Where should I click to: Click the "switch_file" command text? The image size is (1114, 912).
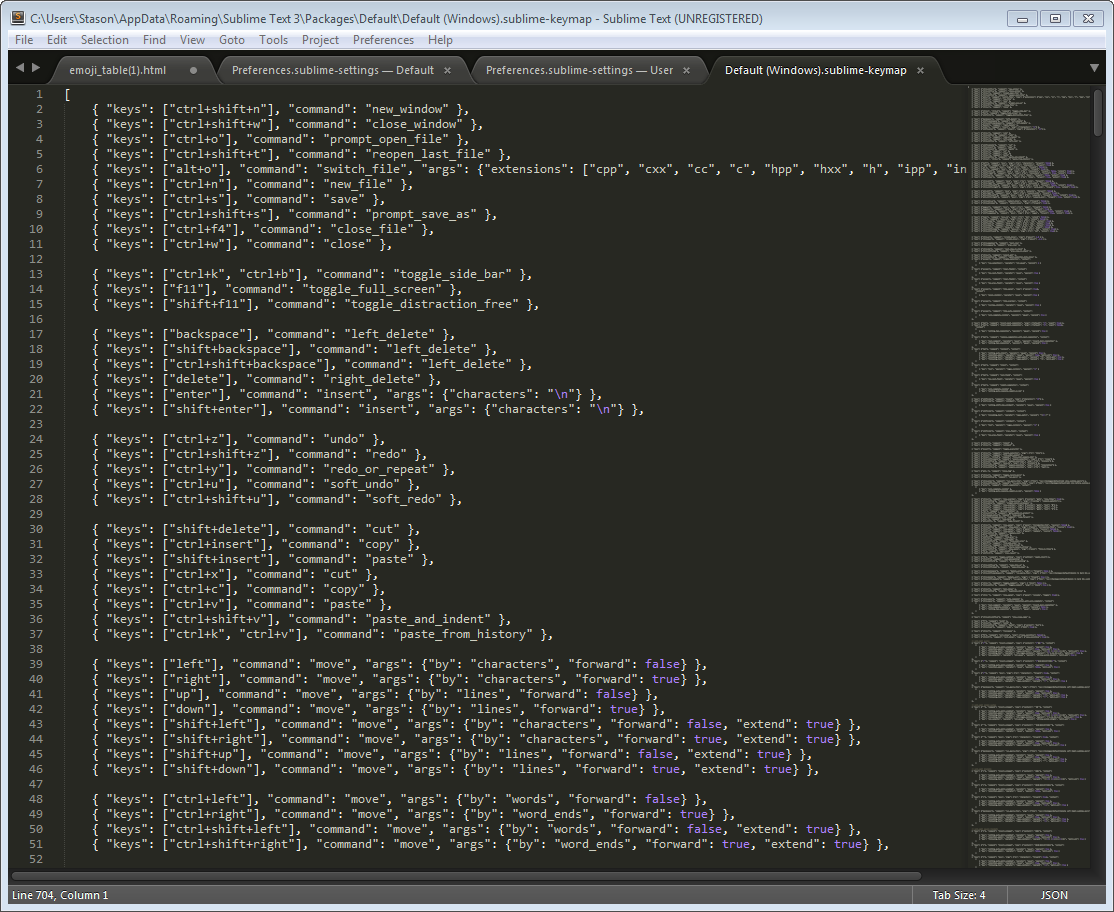click(x=365, y=169)
